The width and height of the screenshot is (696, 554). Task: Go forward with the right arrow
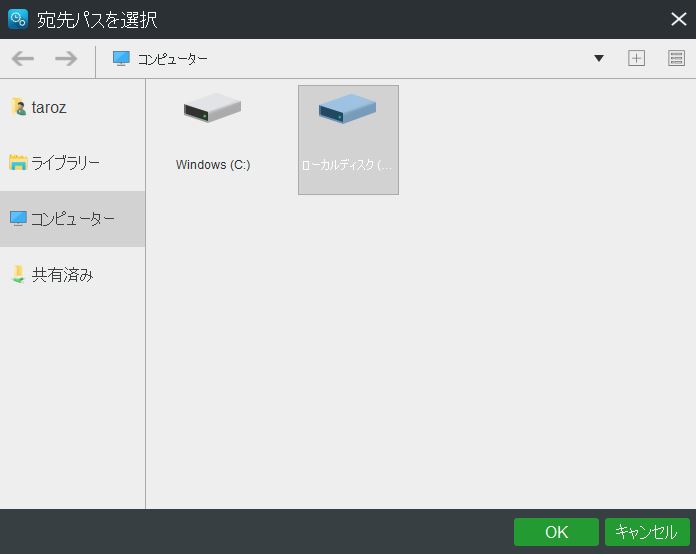pos(66,58)
